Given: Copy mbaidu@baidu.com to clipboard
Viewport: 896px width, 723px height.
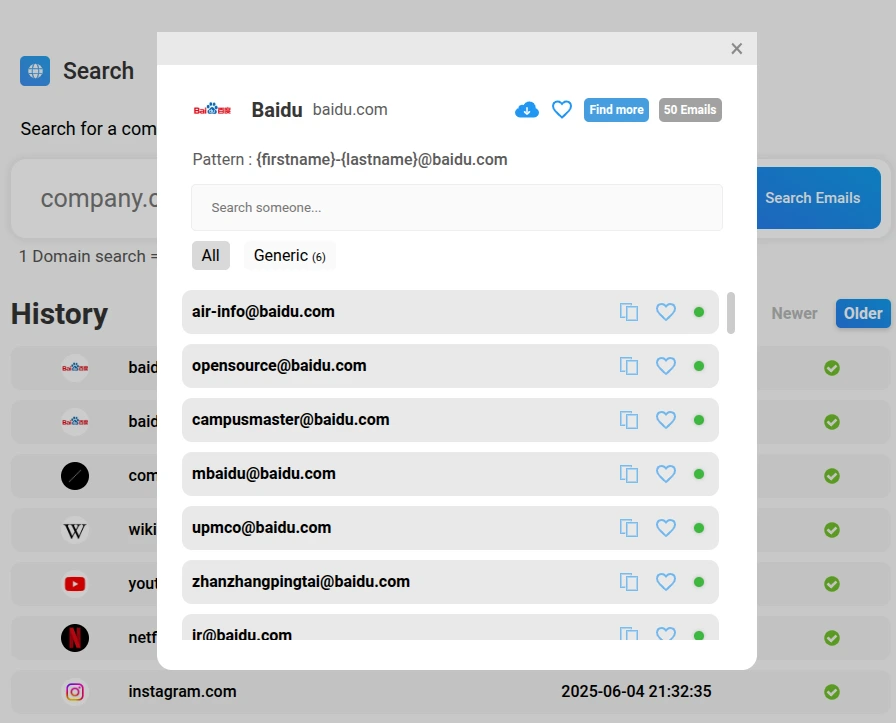Looking at the screenshot, I should coord(629,474).
